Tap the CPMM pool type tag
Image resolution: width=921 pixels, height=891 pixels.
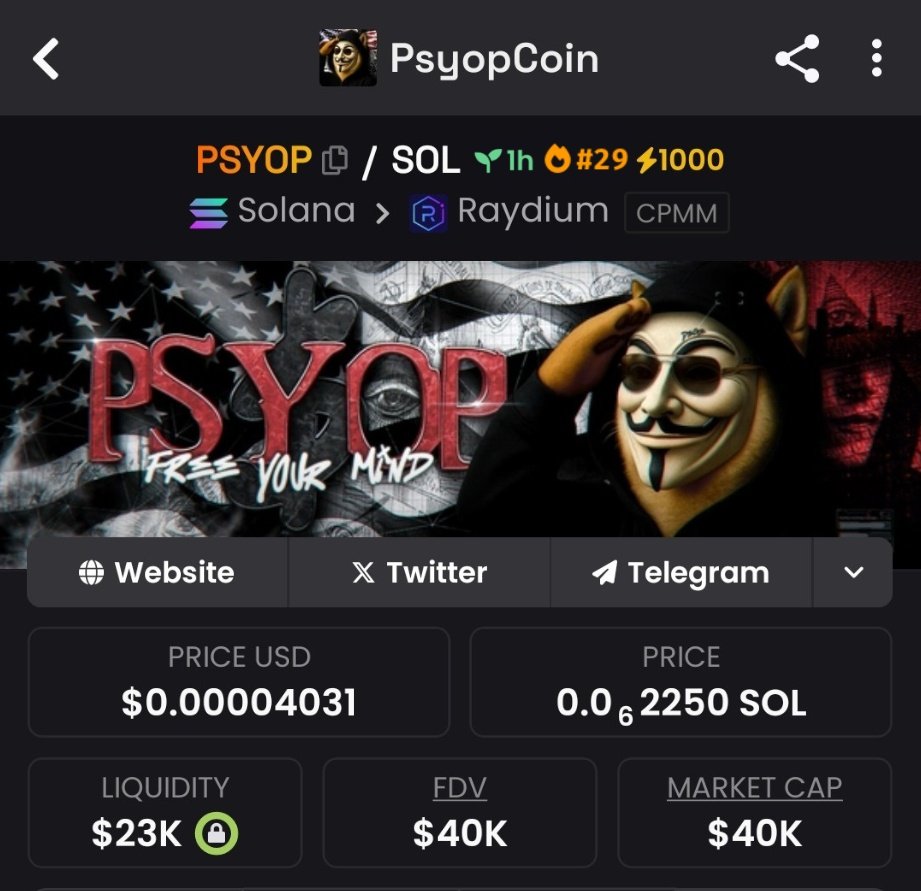pyautogui.click(x=677, y=213)
